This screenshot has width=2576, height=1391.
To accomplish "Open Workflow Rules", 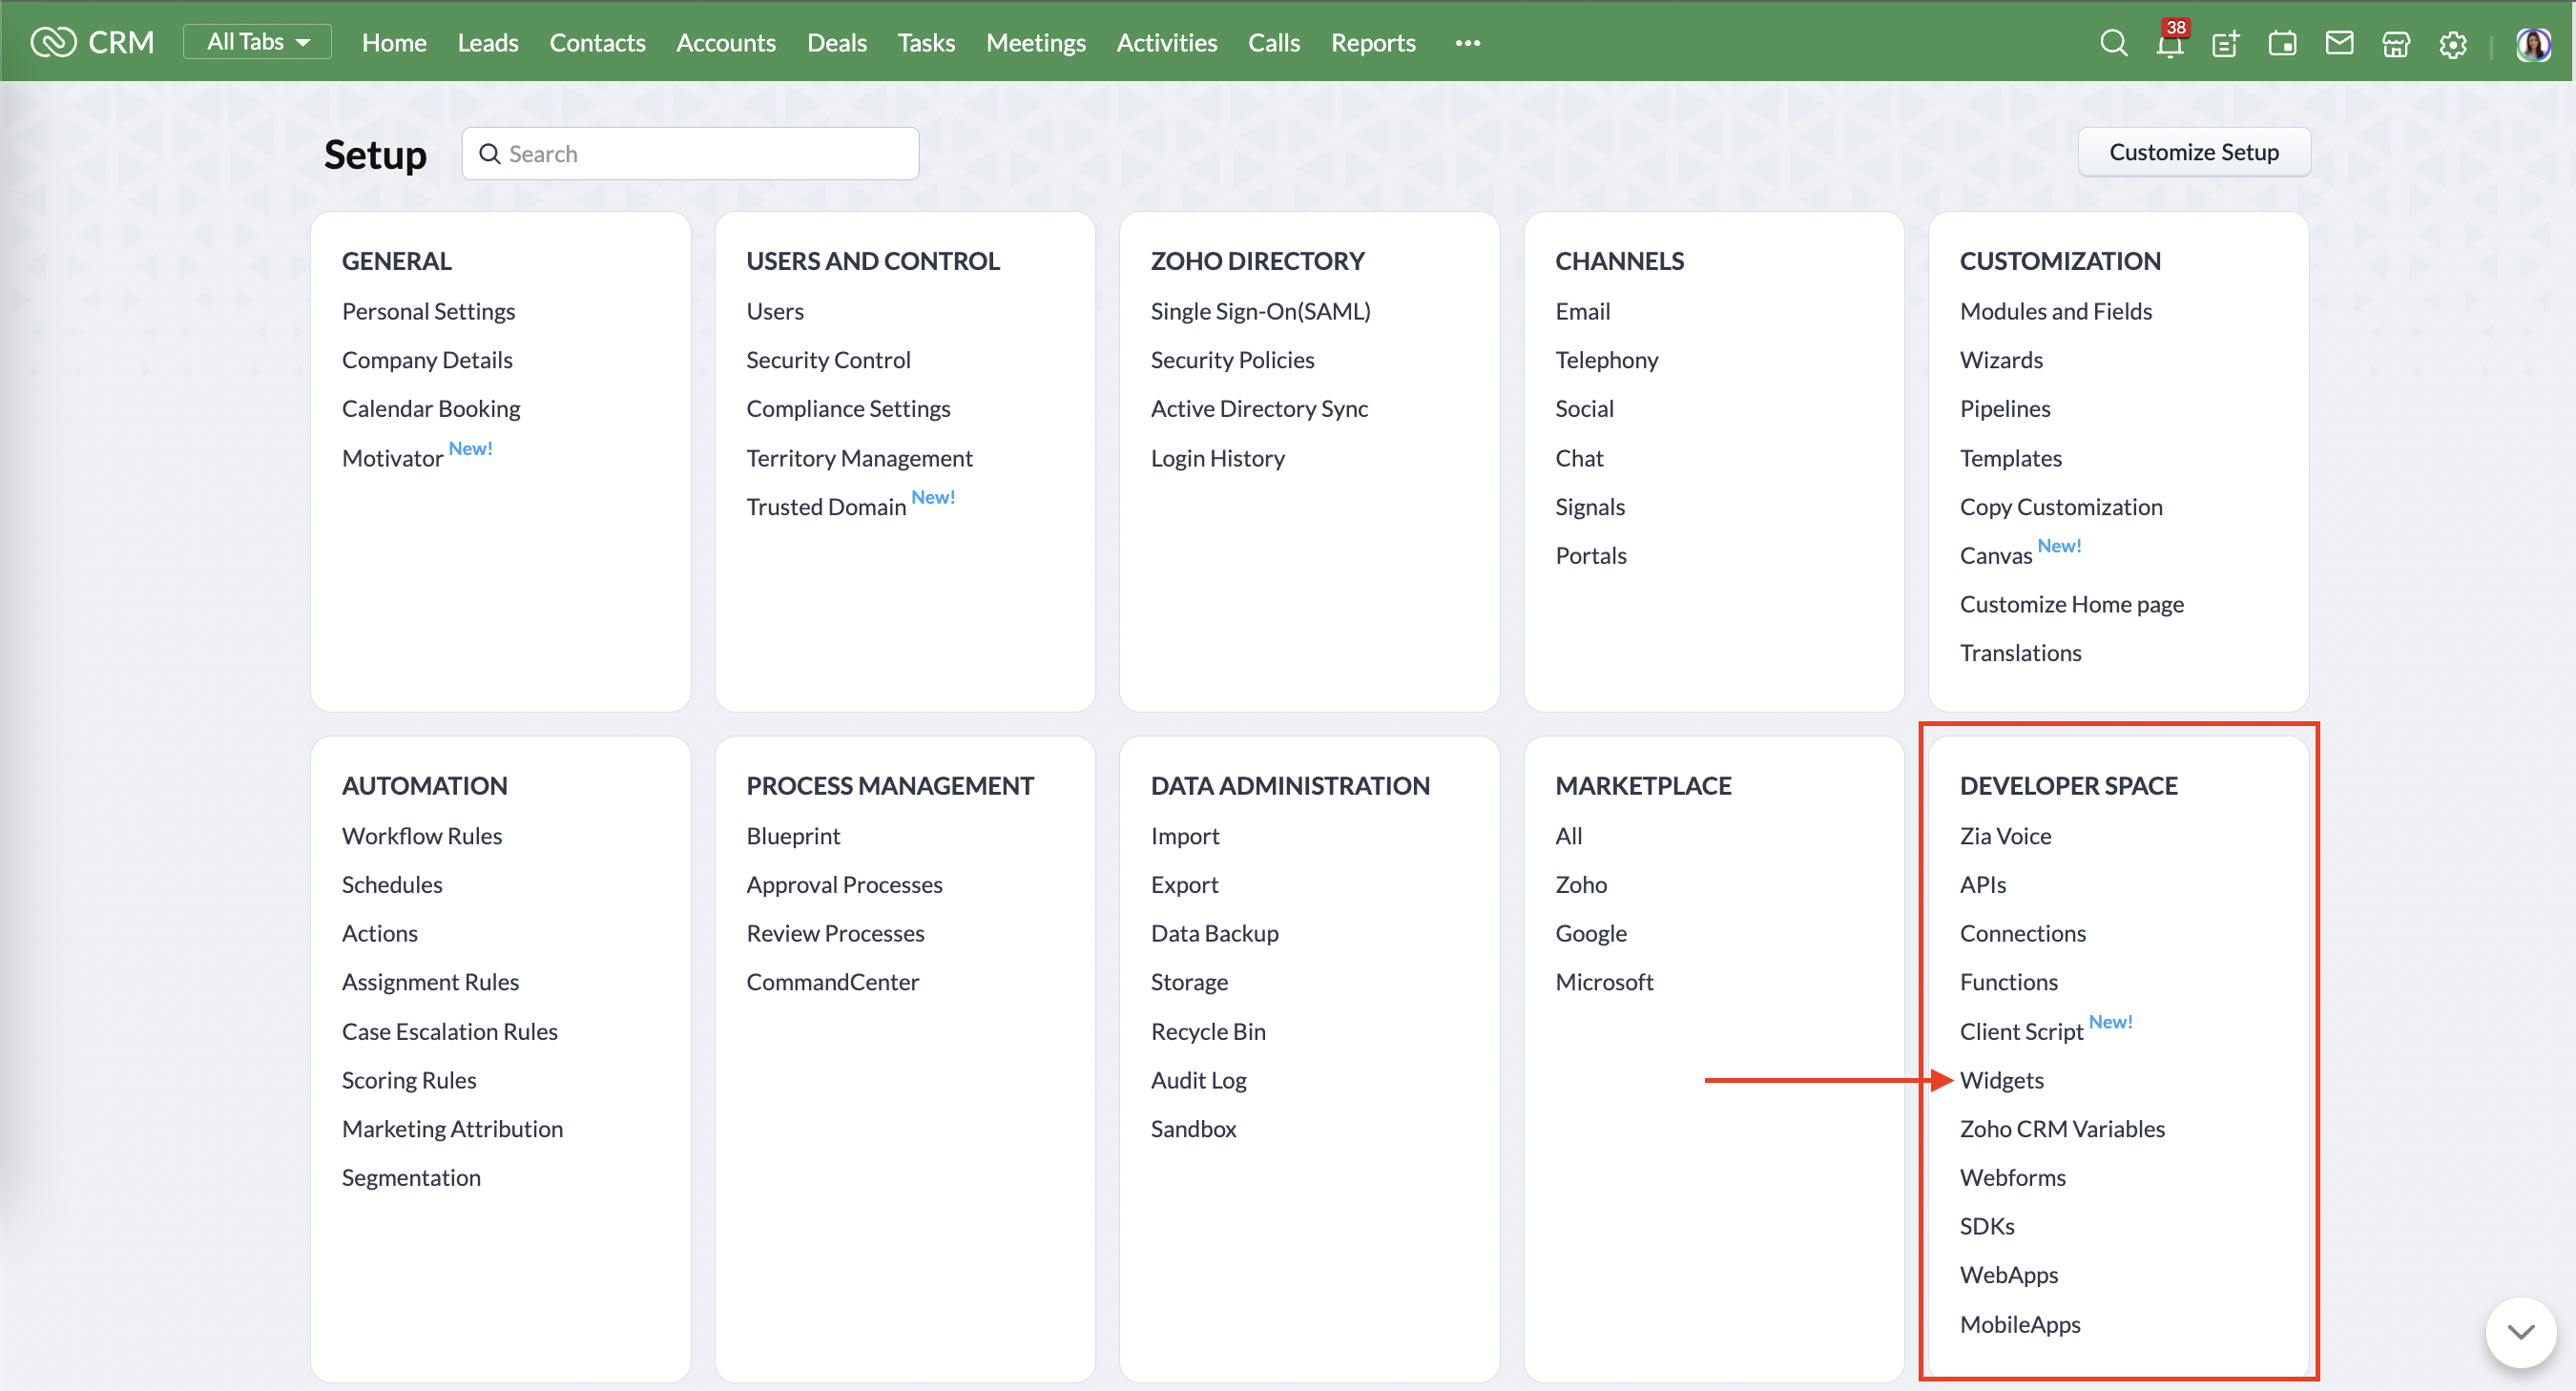I will 421,836.
